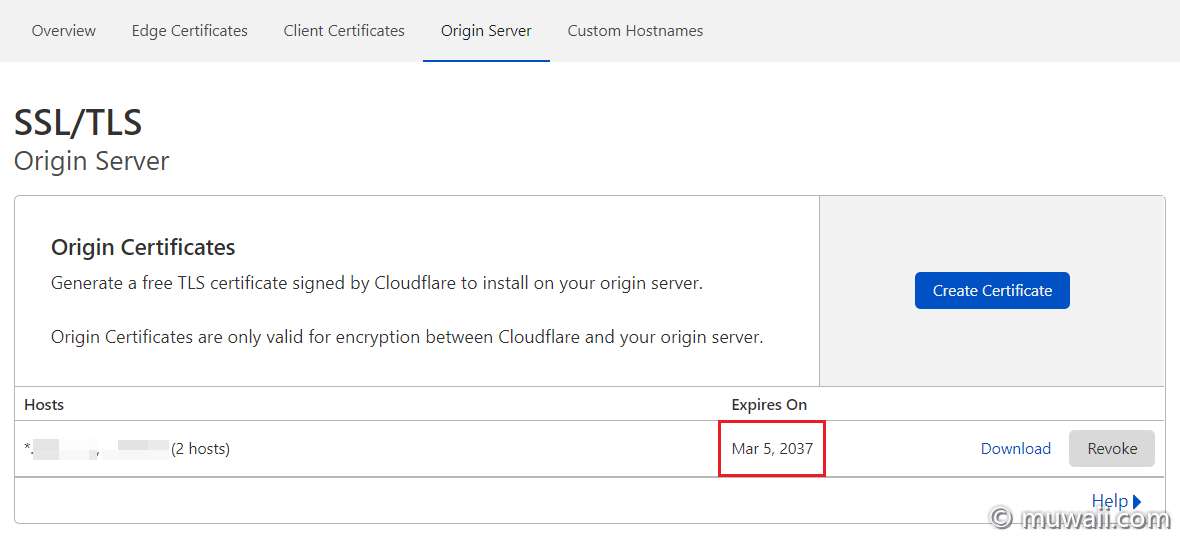Click the Origin Server page subtitle
Screen dimensions: 1180x540
pyautogui.click(x=92, y=161)
